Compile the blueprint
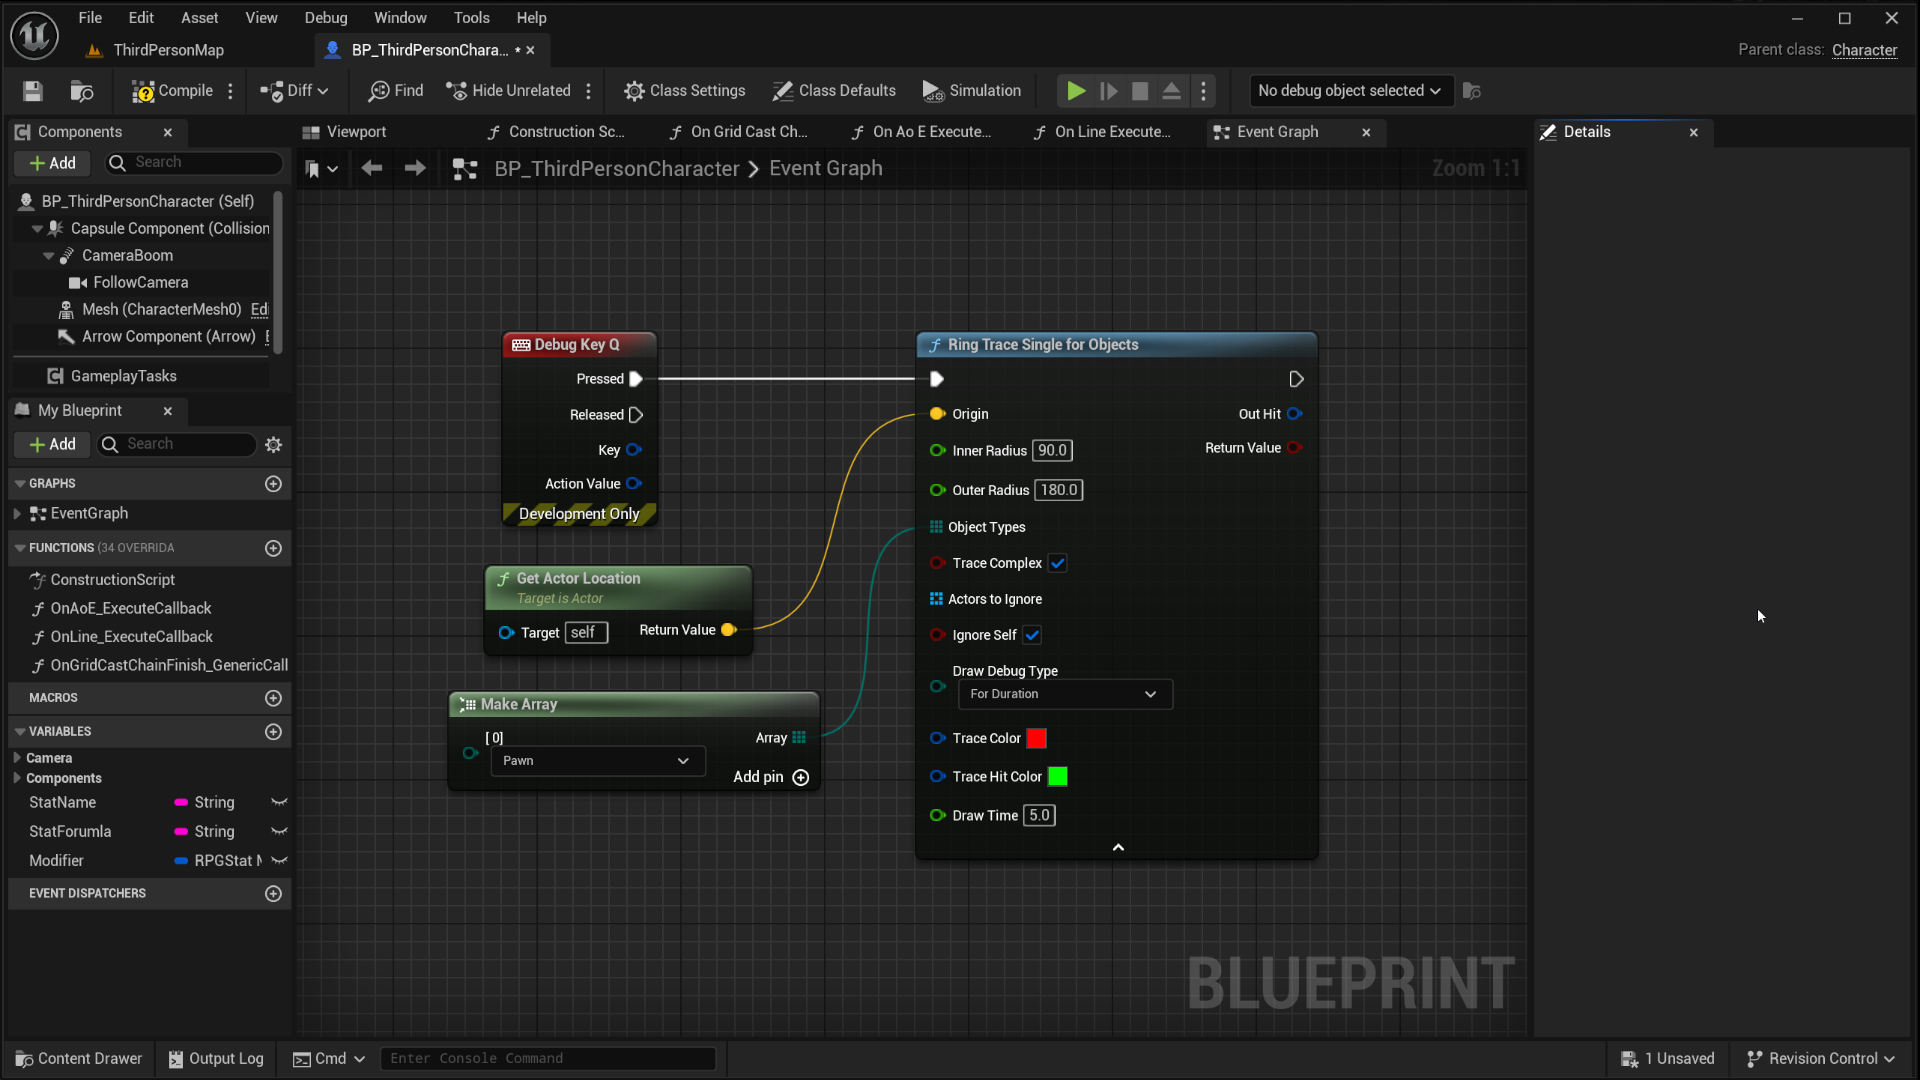1920x1080 pixels. point(172,91)
